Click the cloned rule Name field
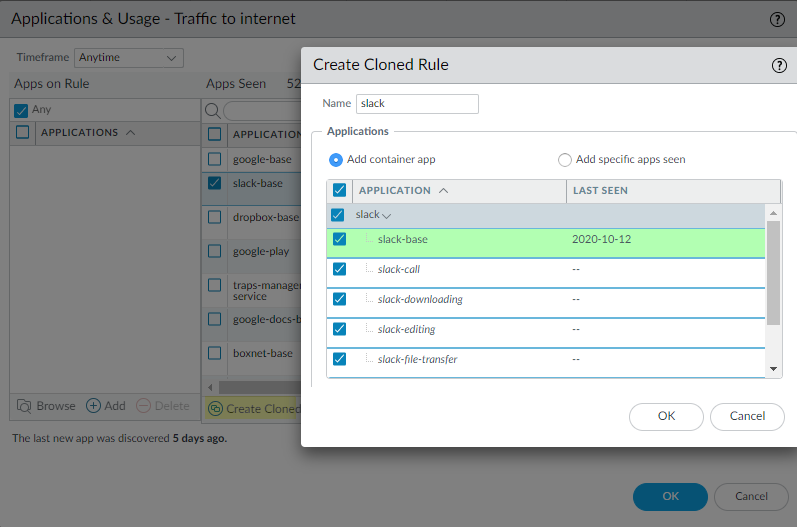Image resolution: width=797 pixels, height=527 pixels. click(417, 103)
